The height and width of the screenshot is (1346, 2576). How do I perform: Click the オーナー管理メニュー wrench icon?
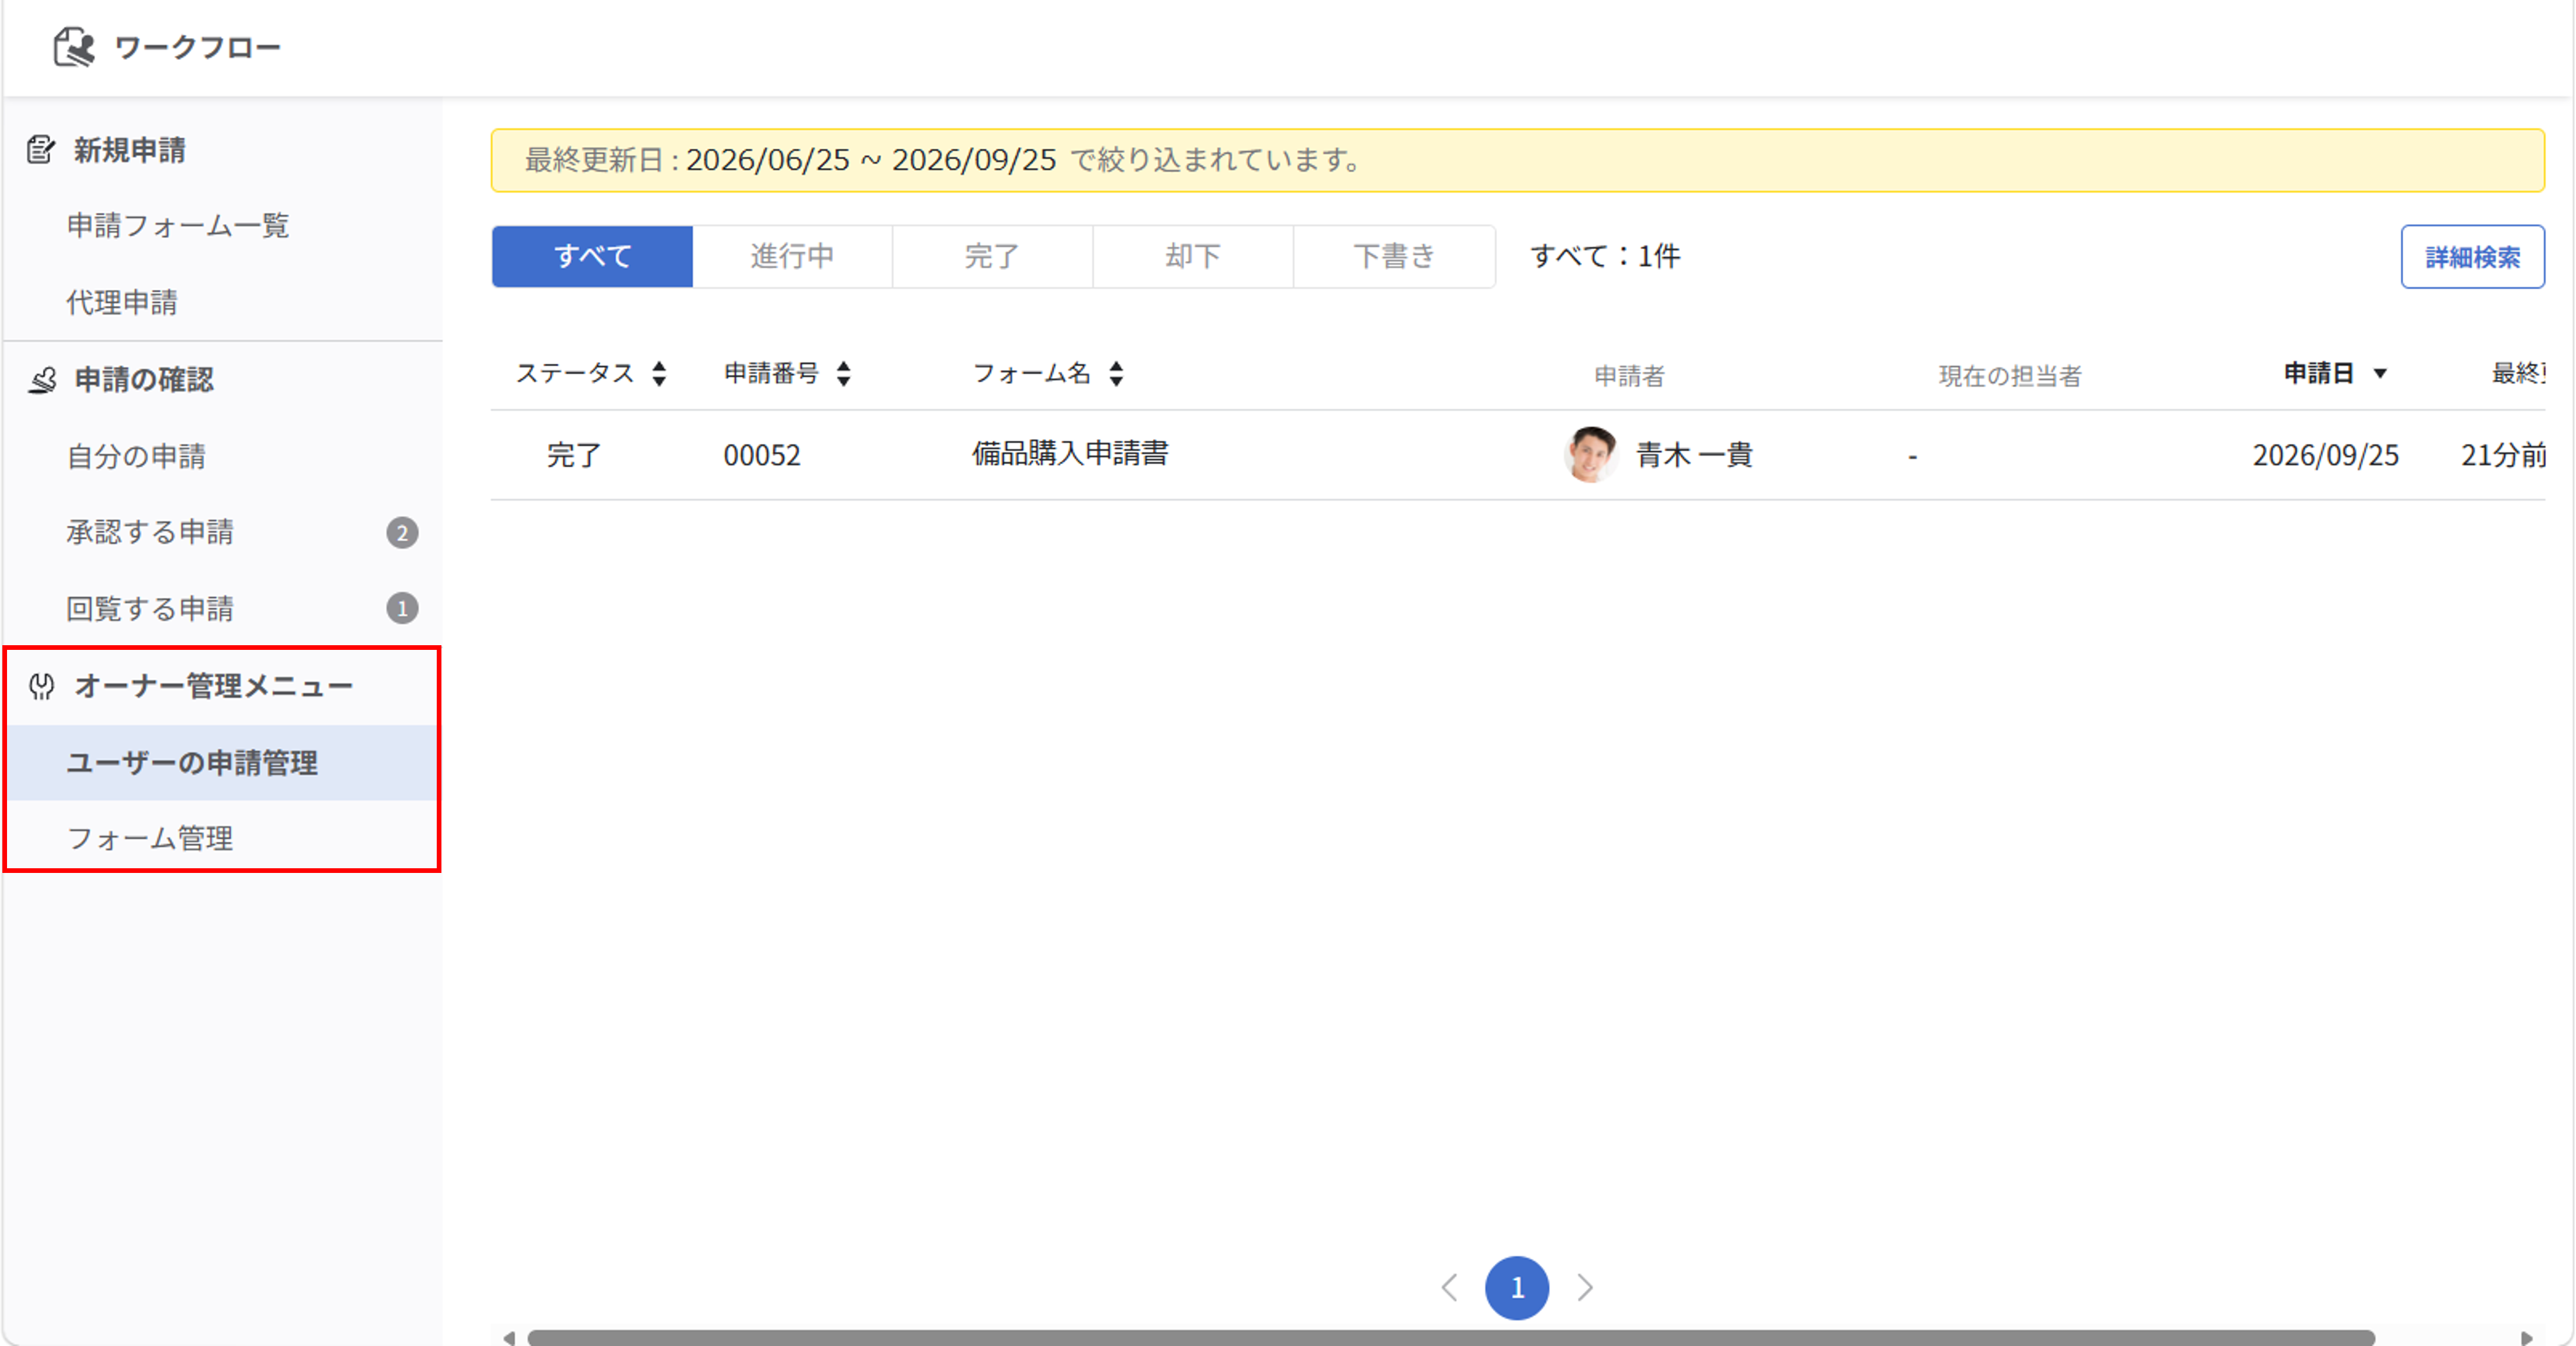(42, 686)
